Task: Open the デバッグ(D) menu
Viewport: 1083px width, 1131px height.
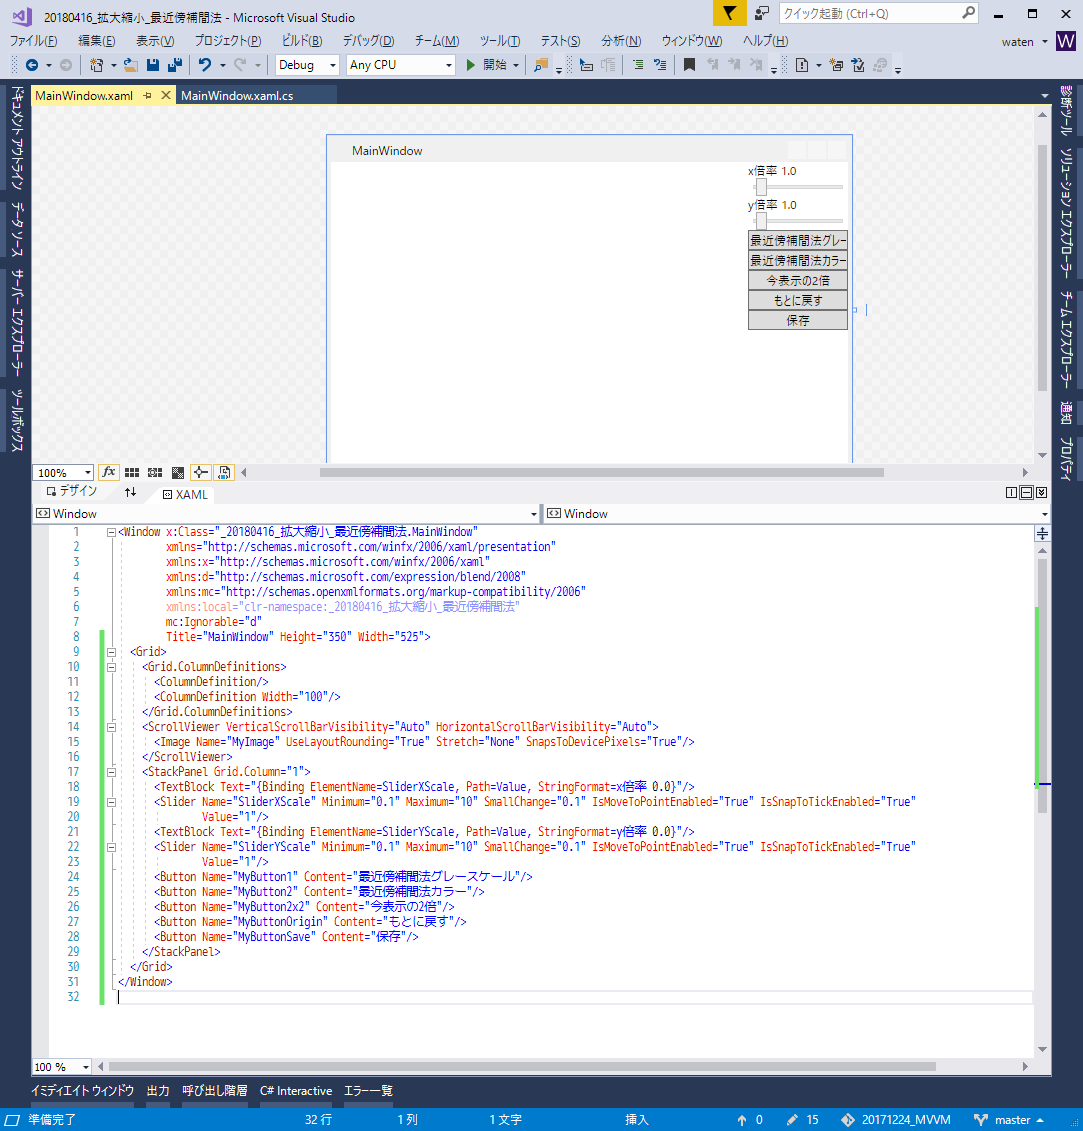Action: (368, 41)
